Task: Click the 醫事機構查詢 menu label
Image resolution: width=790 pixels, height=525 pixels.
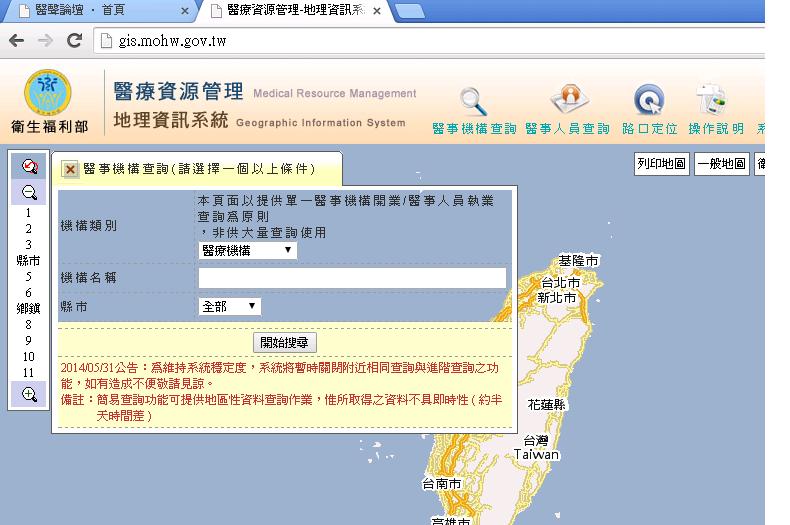Action: tap(474, 129)
